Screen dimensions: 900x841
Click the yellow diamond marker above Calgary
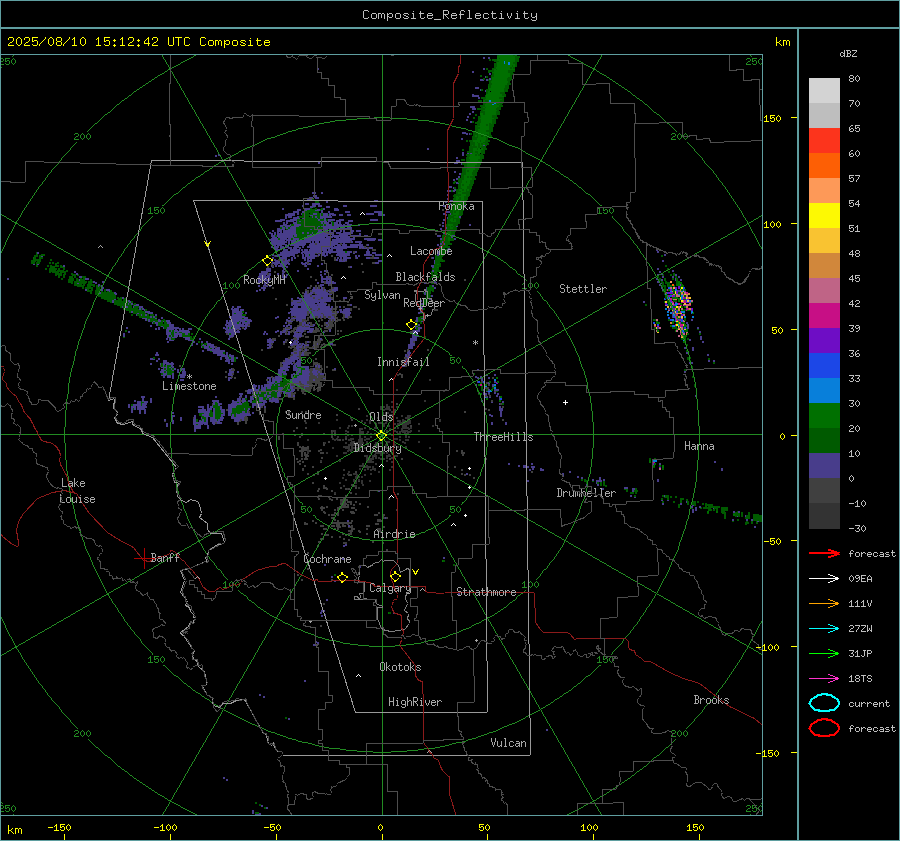click(x=395, y=576)
